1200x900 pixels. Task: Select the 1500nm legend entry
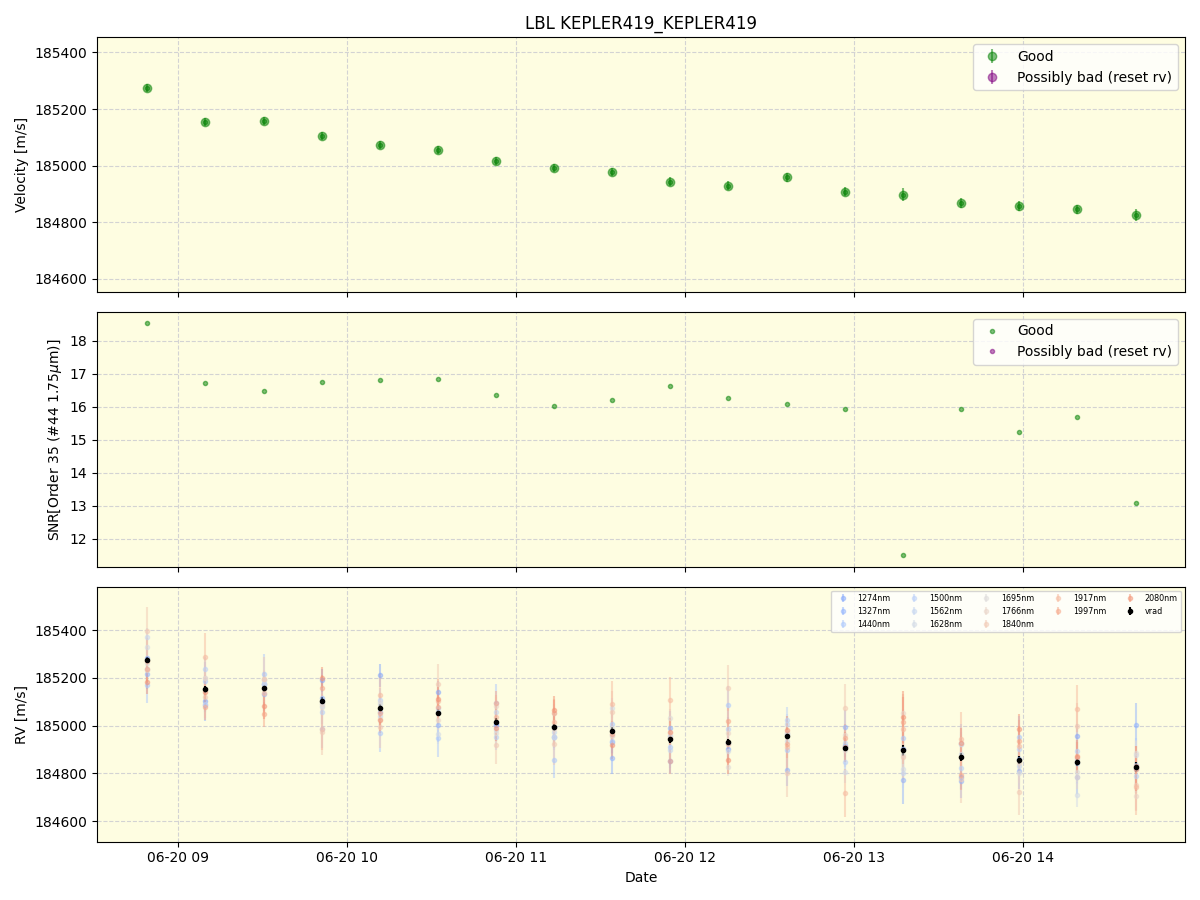945,598
